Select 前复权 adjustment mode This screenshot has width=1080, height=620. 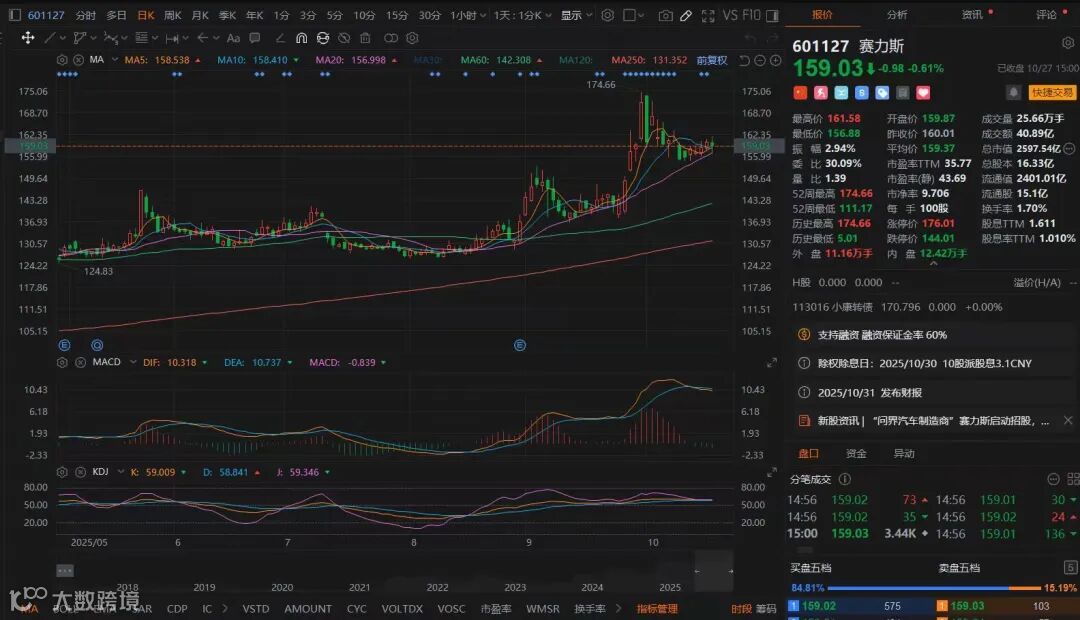(x=712, y=60)
